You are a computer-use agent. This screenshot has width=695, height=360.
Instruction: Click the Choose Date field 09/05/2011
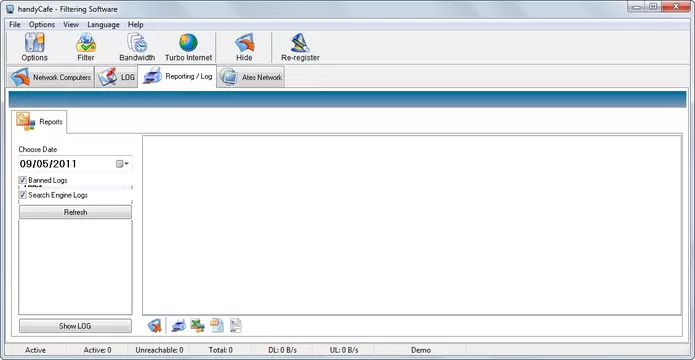75,164
